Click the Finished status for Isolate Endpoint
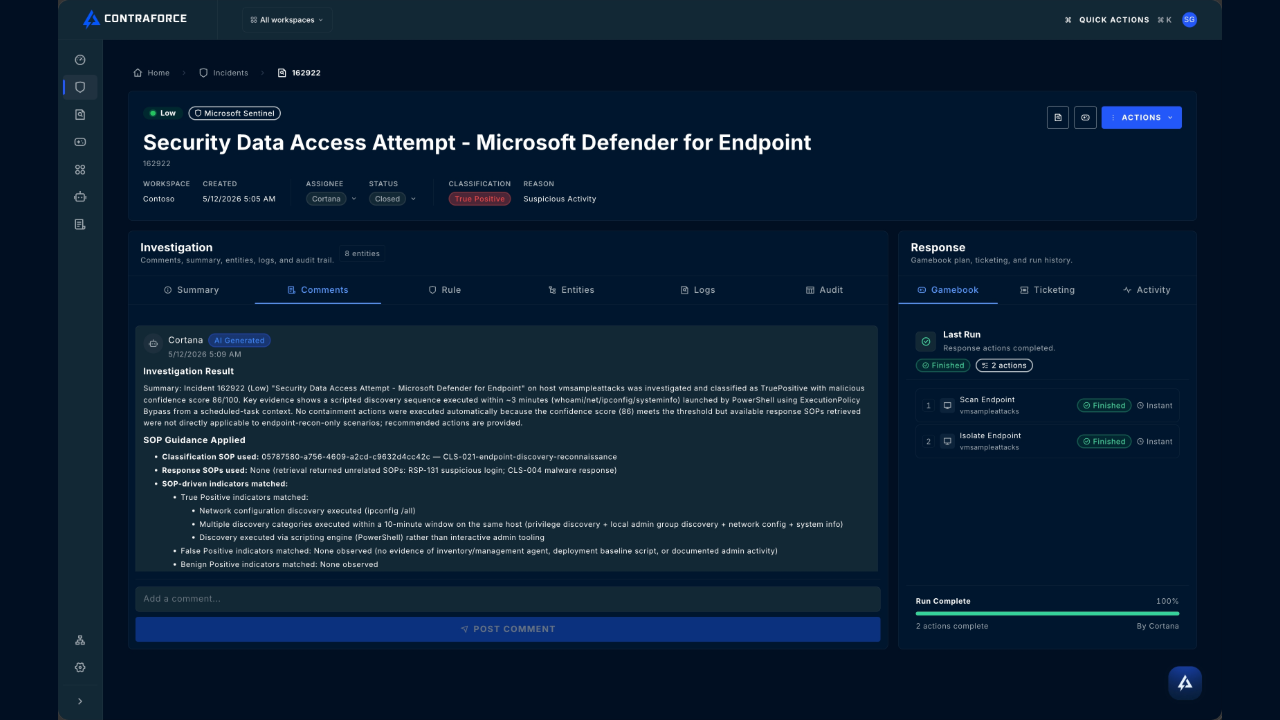Screen dimensions: 1280x720 pyautogui.click(x=1104, y=442)
